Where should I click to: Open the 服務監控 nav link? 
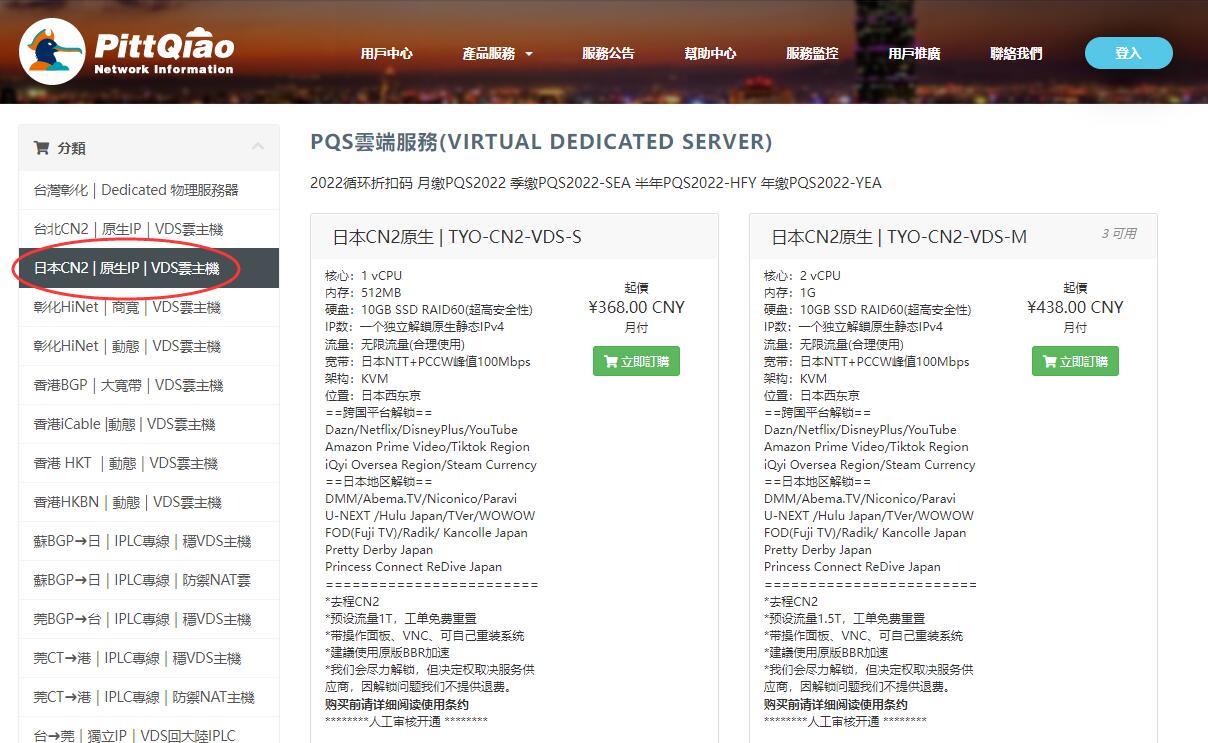click(x=812, y=54)
